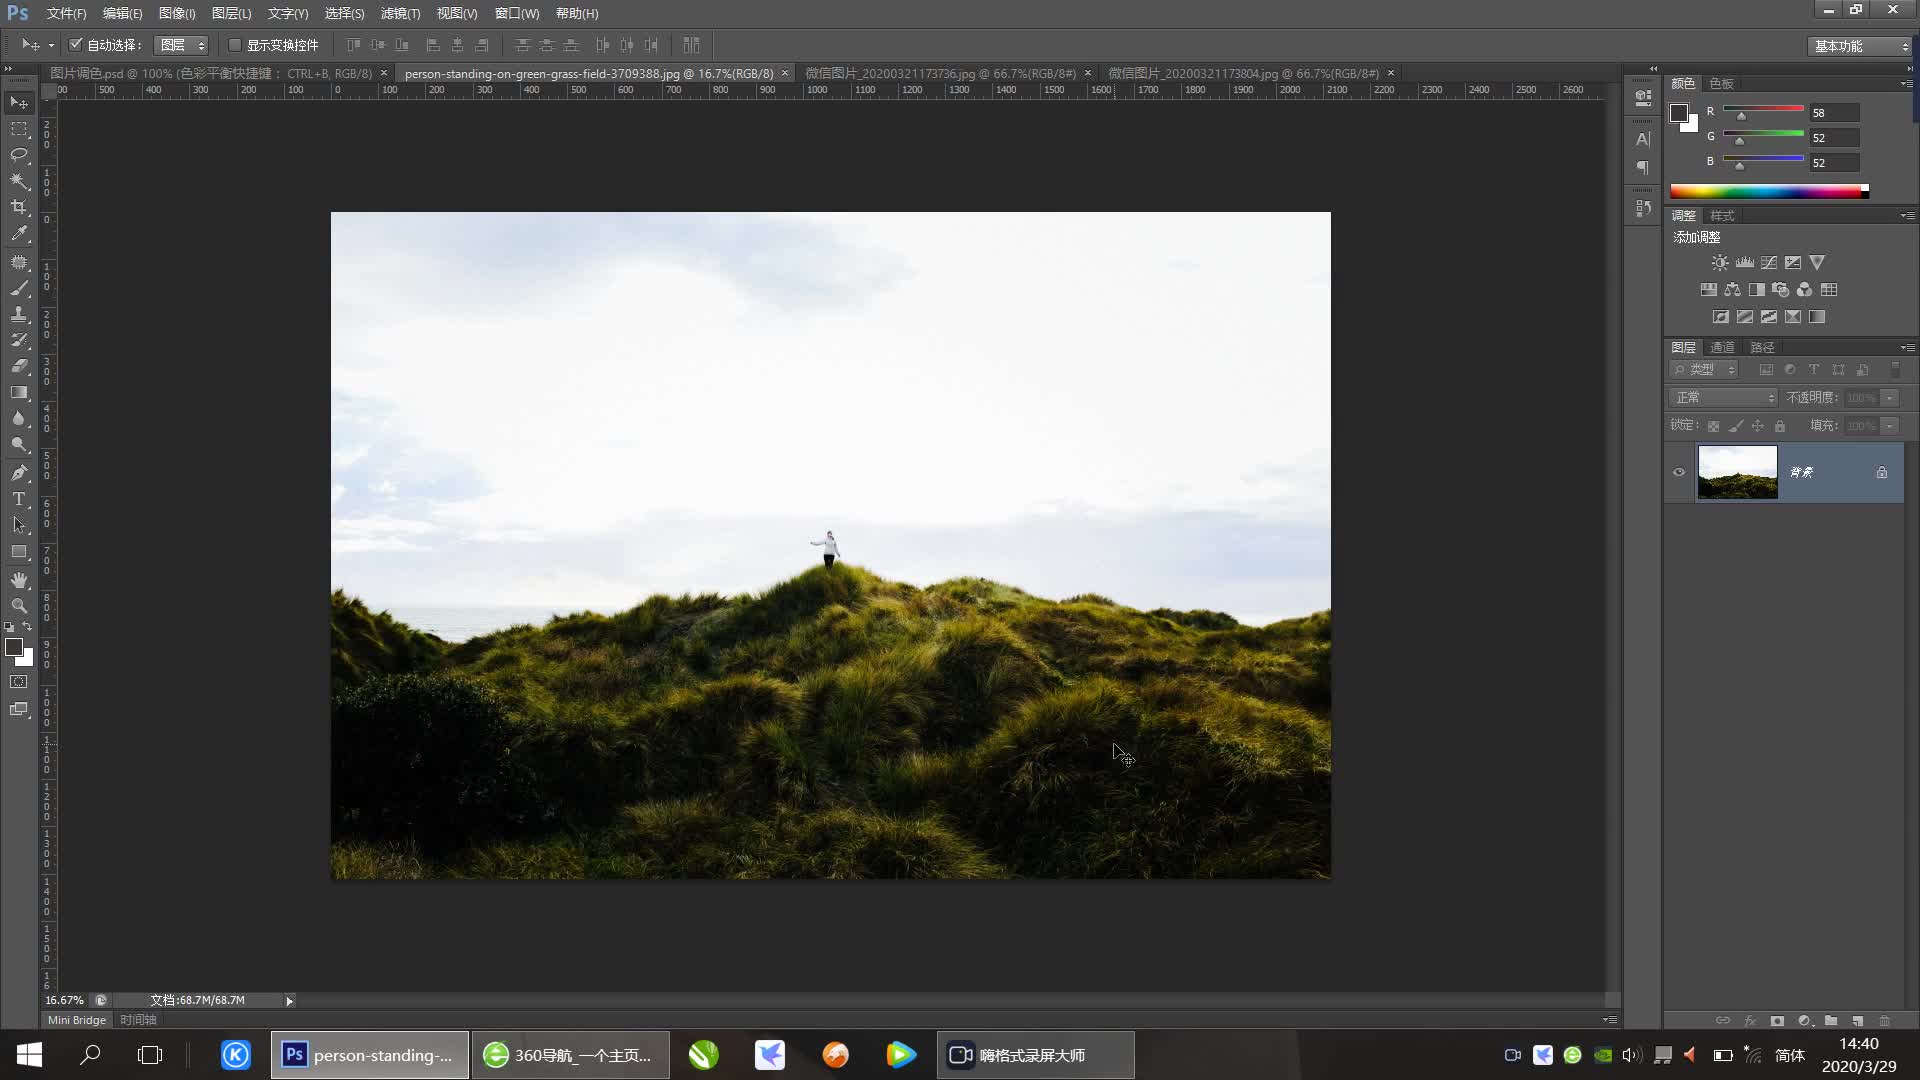Select the Hand tool

click(x=19, y=580)
